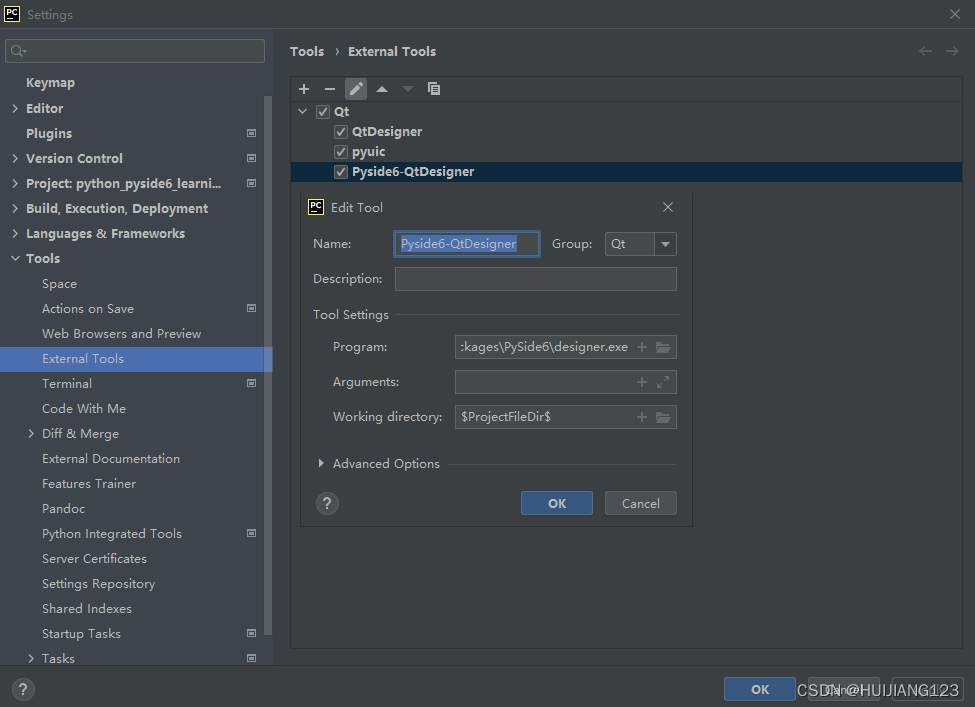
Task: Move the selected tool down
Action: [408, 89]
